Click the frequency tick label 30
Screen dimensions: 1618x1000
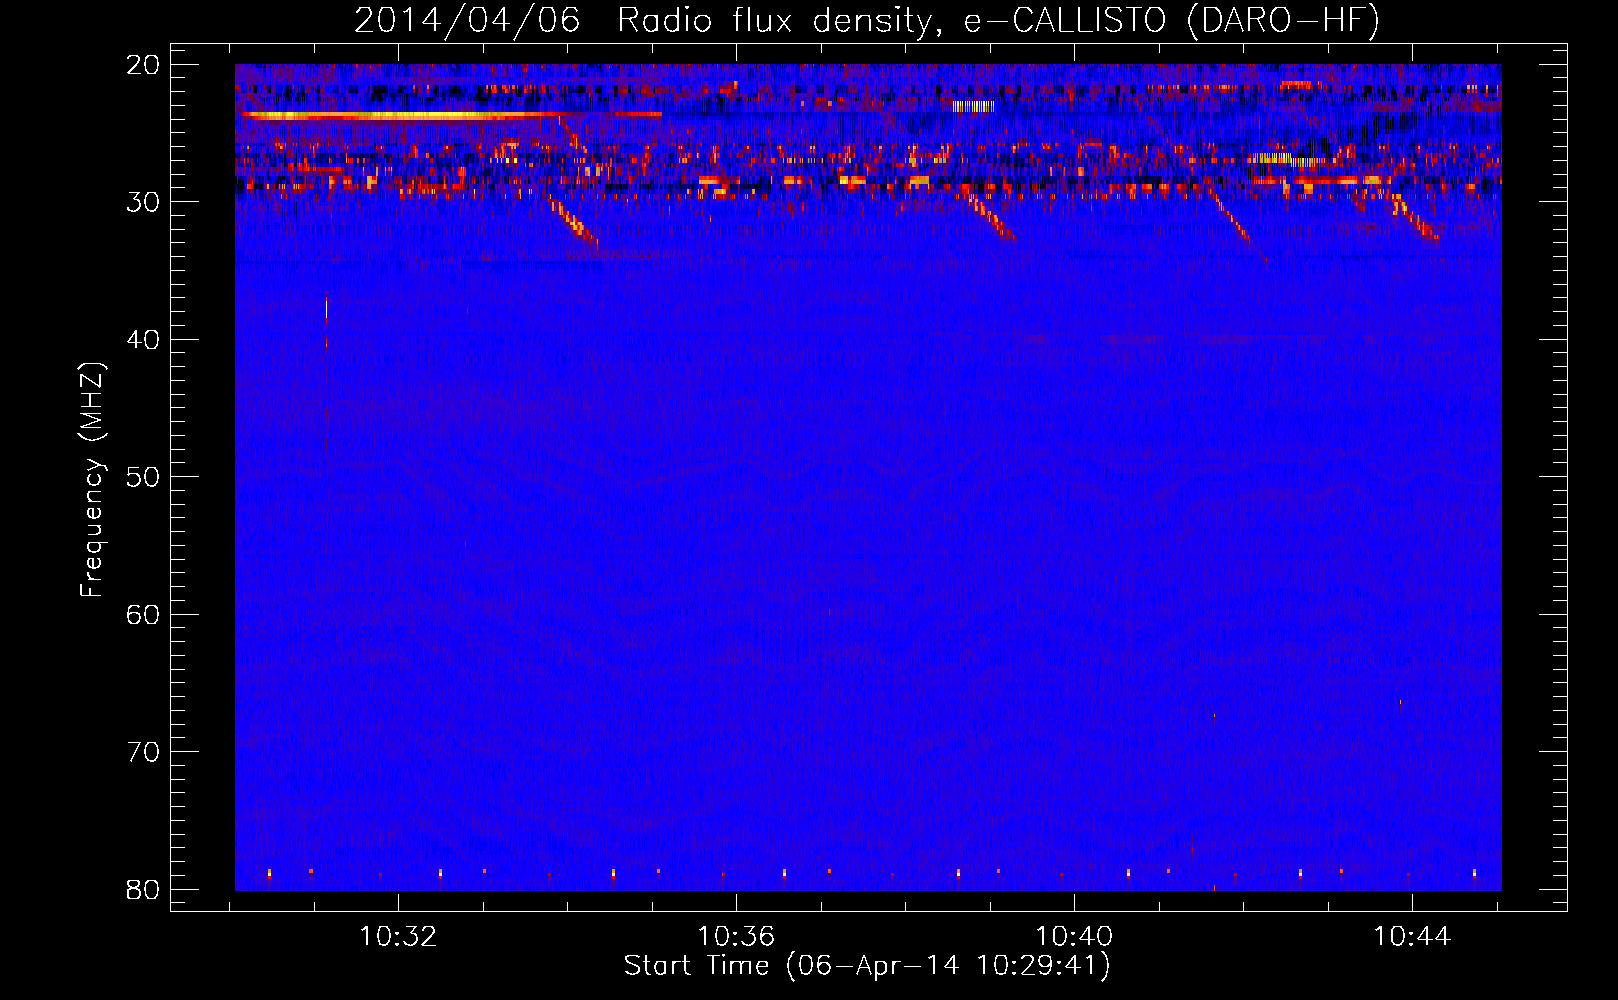point(144,202)
